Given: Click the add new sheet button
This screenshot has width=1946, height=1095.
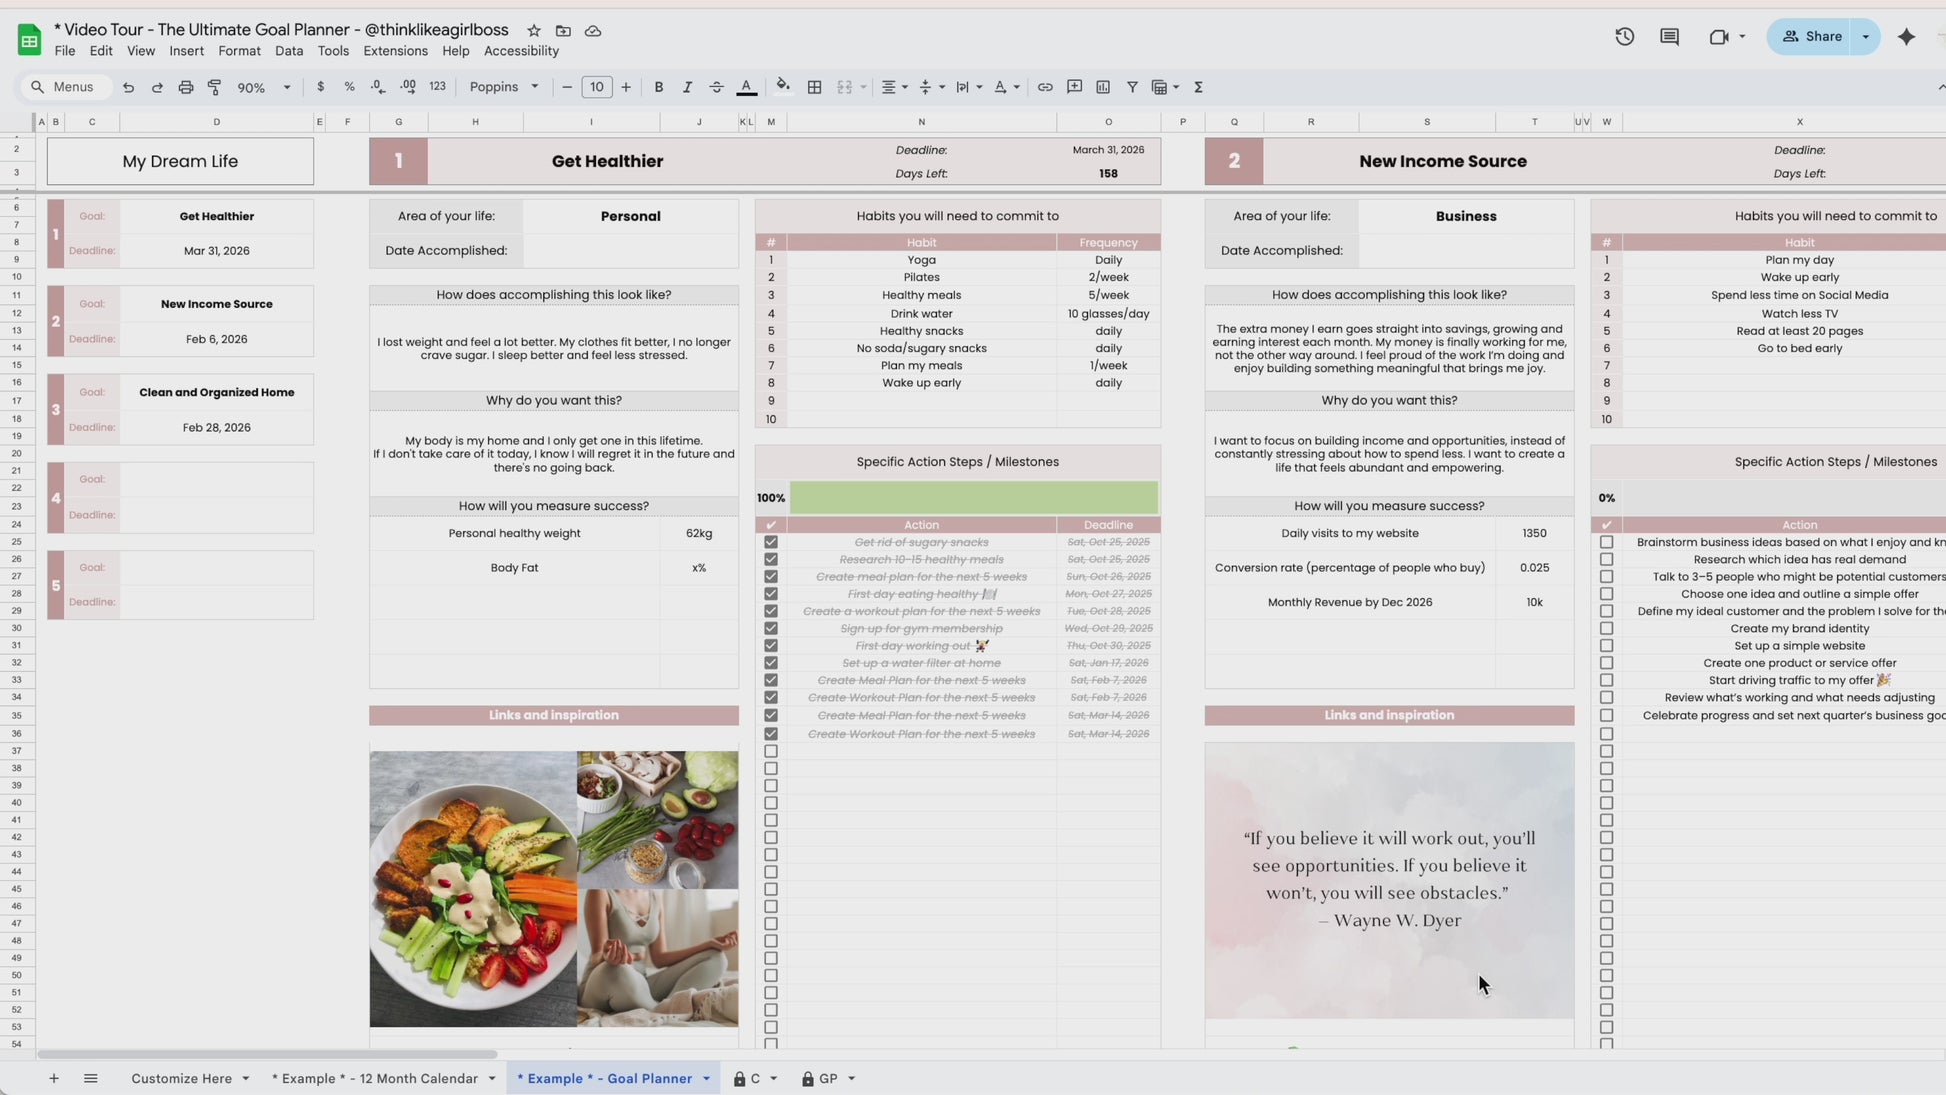Looking at the screenshot, I should (x=54, y=1079).
